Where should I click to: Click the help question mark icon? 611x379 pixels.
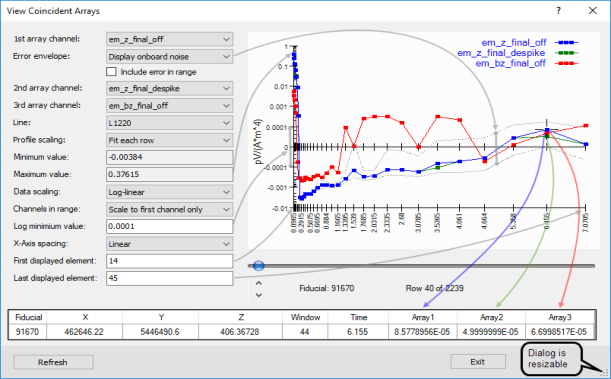(x=558, y=11)
